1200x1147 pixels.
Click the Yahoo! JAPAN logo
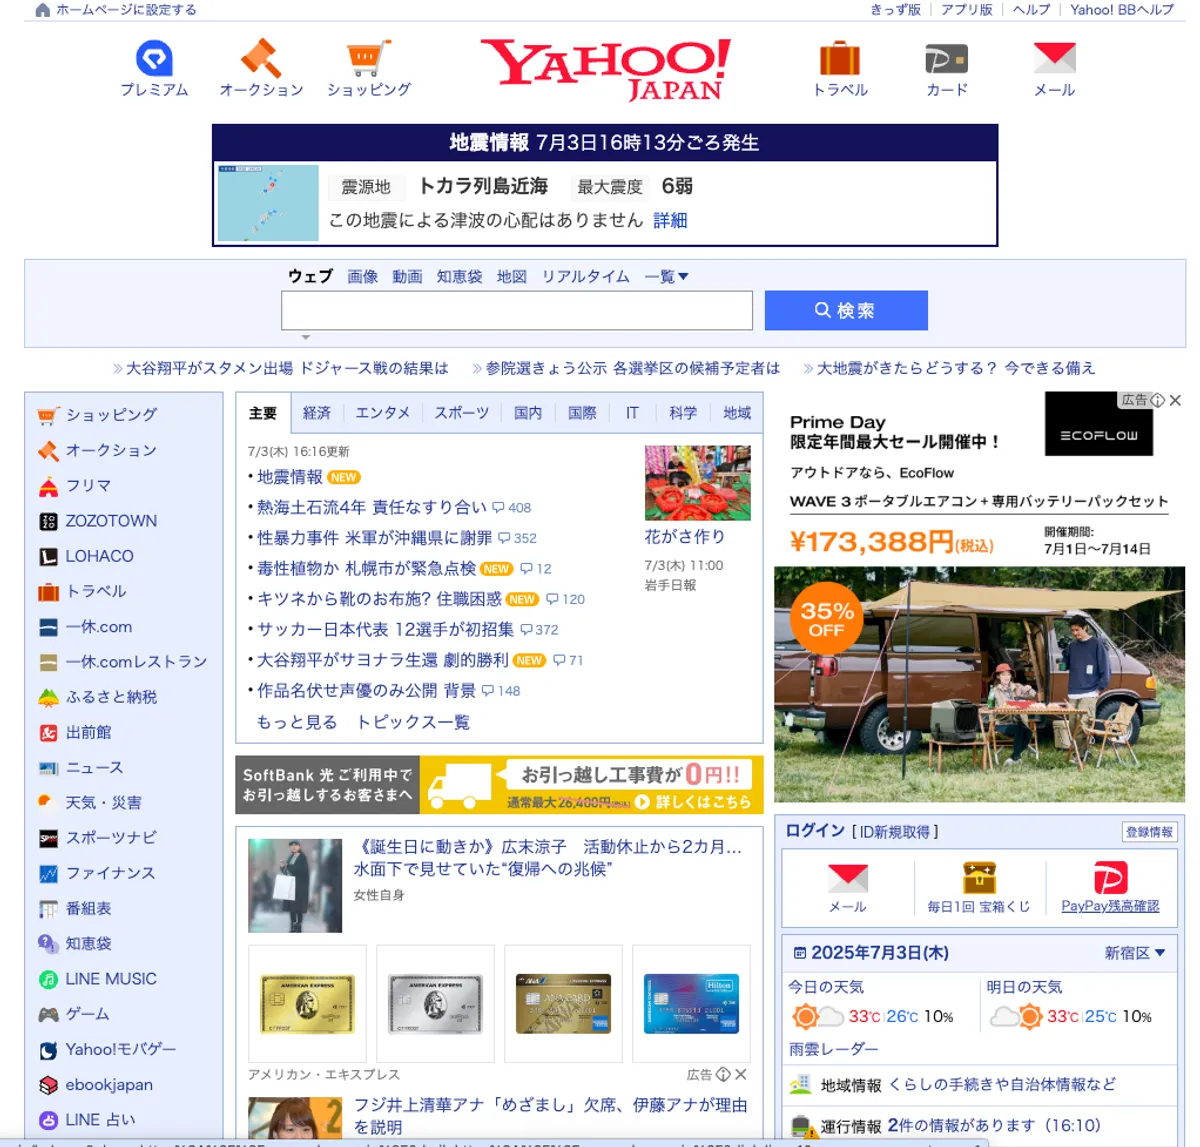coord(606,70)
